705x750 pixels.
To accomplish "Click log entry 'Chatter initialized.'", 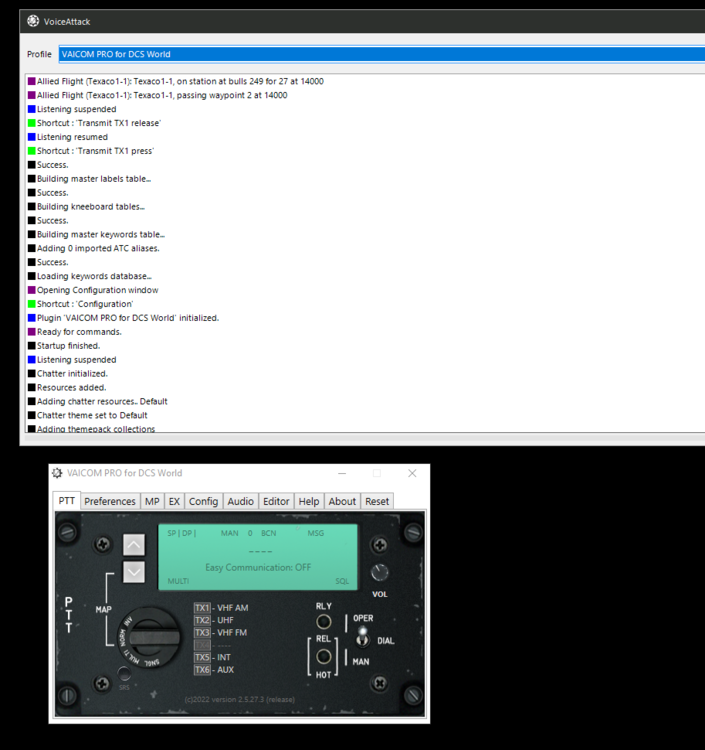I will coord(68,374).
